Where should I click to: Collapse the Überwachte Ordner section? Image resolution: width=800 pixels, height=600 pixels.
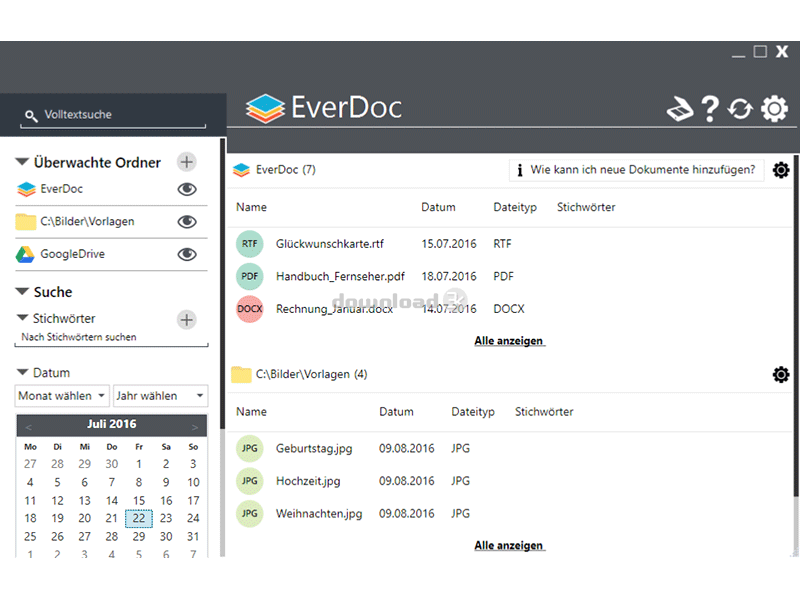point(22,162)
